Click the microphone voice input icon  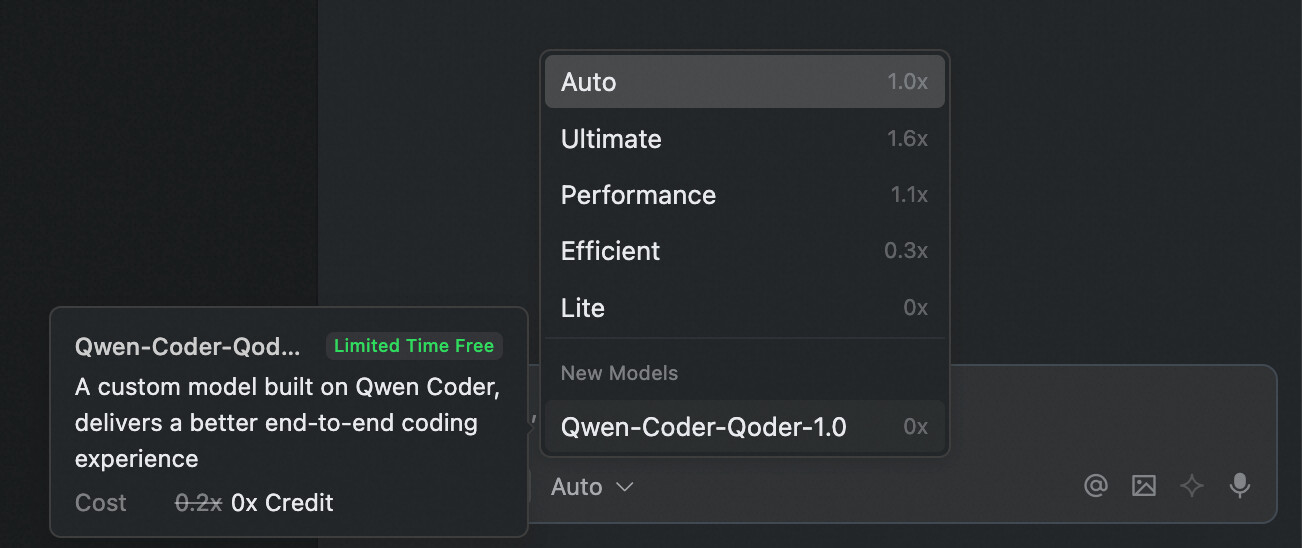[1239, 486]
